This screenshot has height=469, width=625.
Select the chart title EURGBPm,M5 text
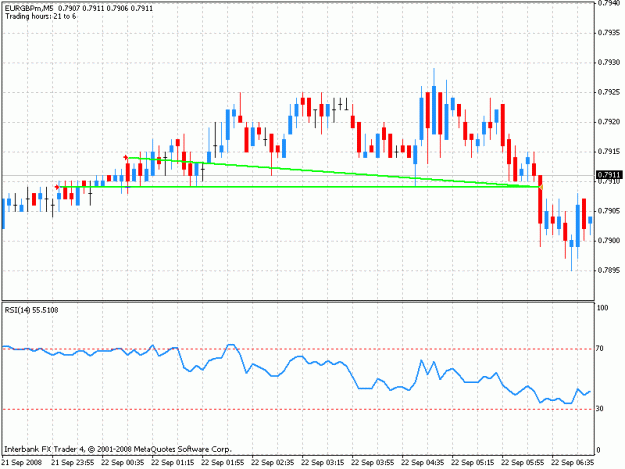coord(29,8)
